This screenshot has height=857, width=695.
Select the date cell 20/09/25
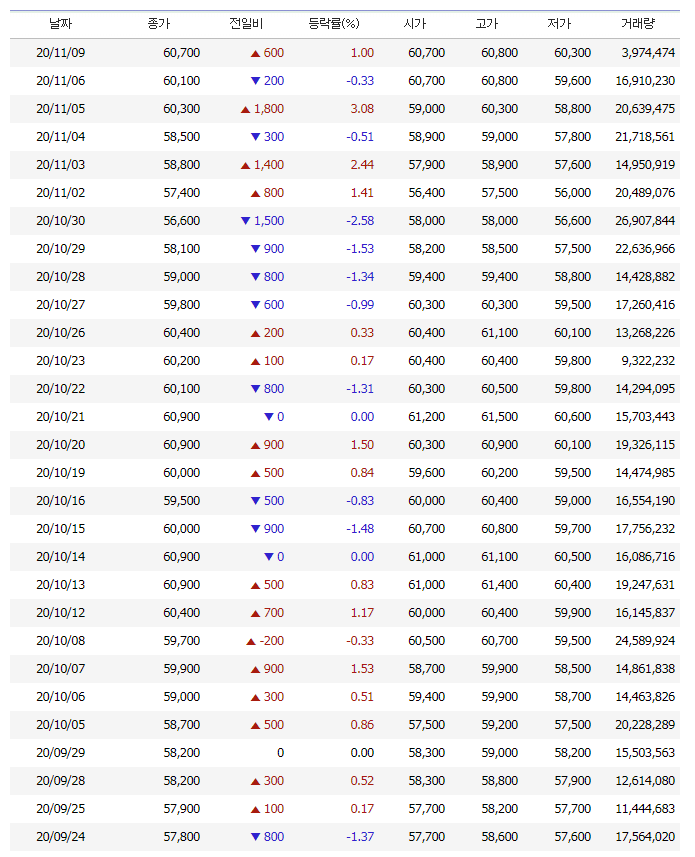(x=61, y=809)
